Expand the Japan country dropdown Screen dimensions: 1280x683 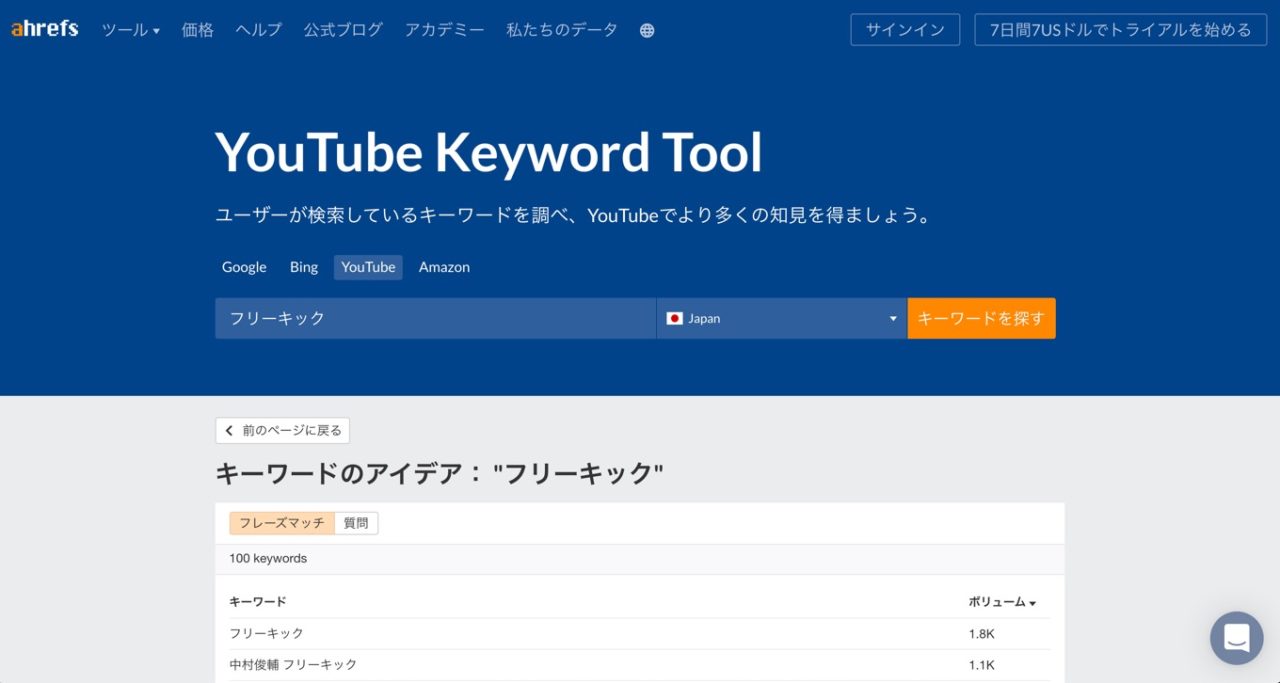(891, 318)
